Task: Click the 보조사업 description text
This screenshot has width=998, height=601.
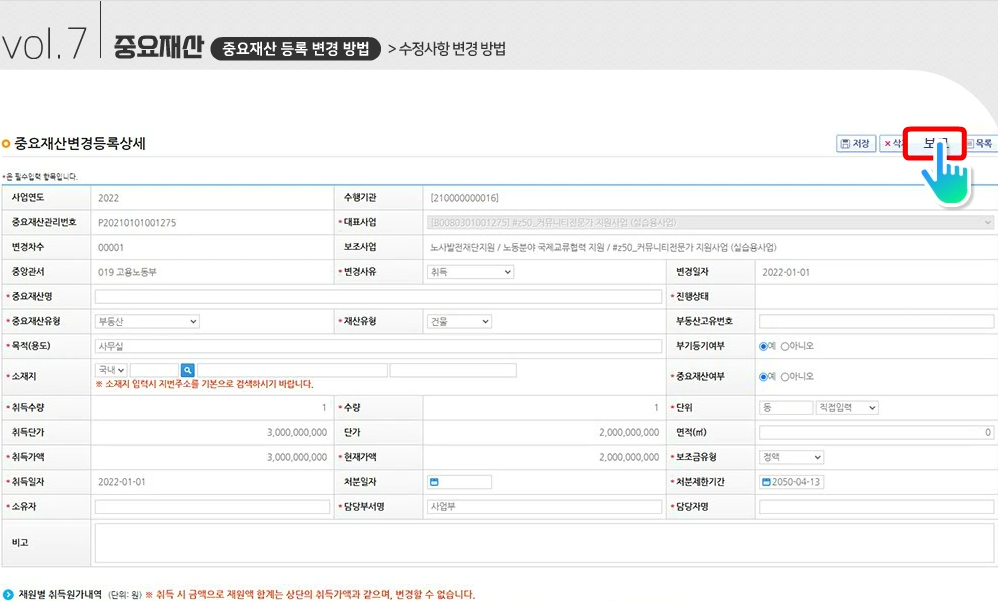Action: click(603, 248)
